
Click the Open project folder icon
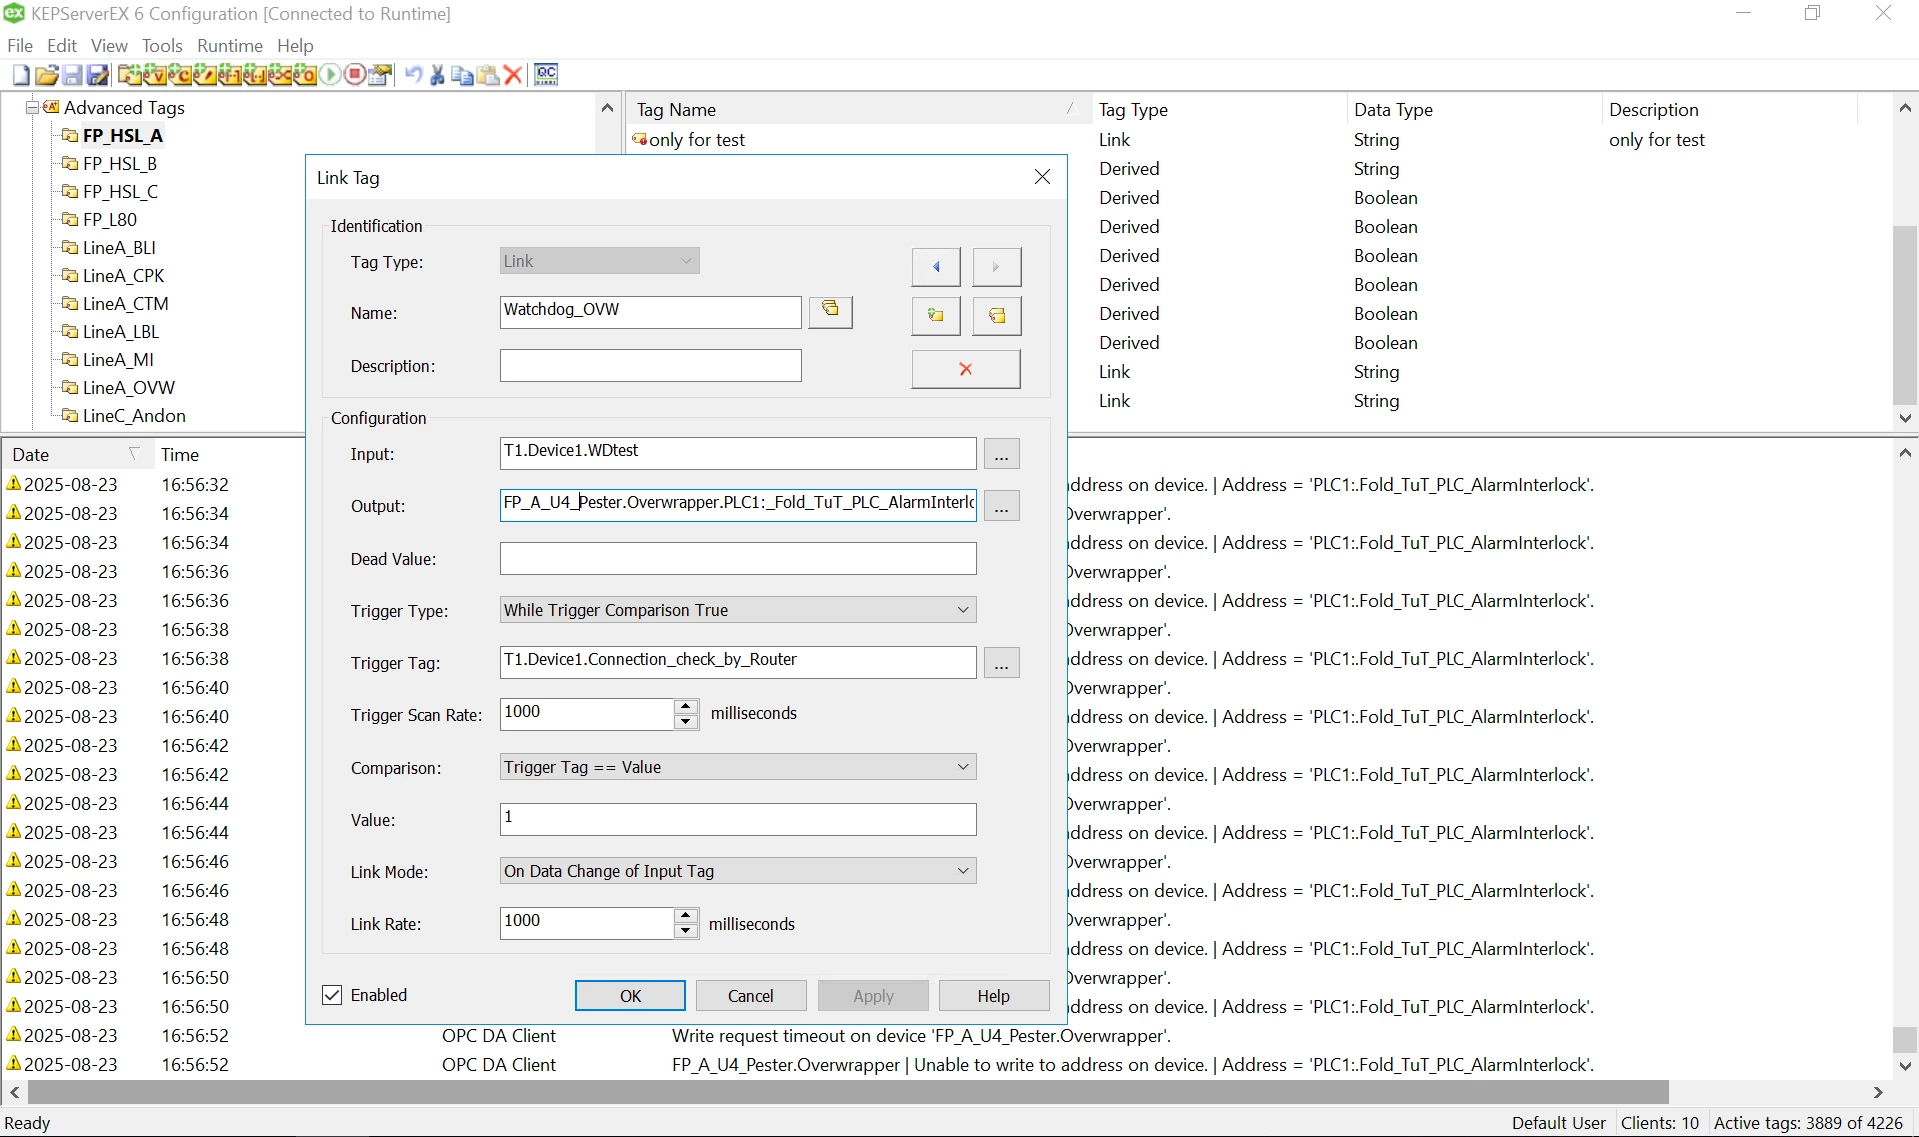(46, 75)
